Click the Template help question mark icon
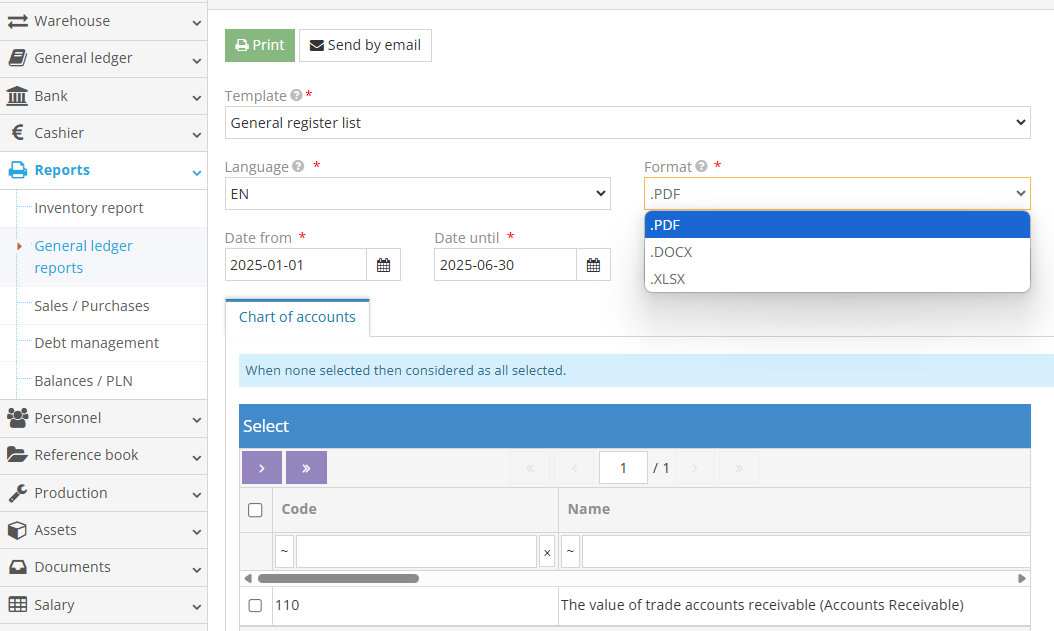The width and height of the screenshot is (1054, 631). (x=296, y=96)
